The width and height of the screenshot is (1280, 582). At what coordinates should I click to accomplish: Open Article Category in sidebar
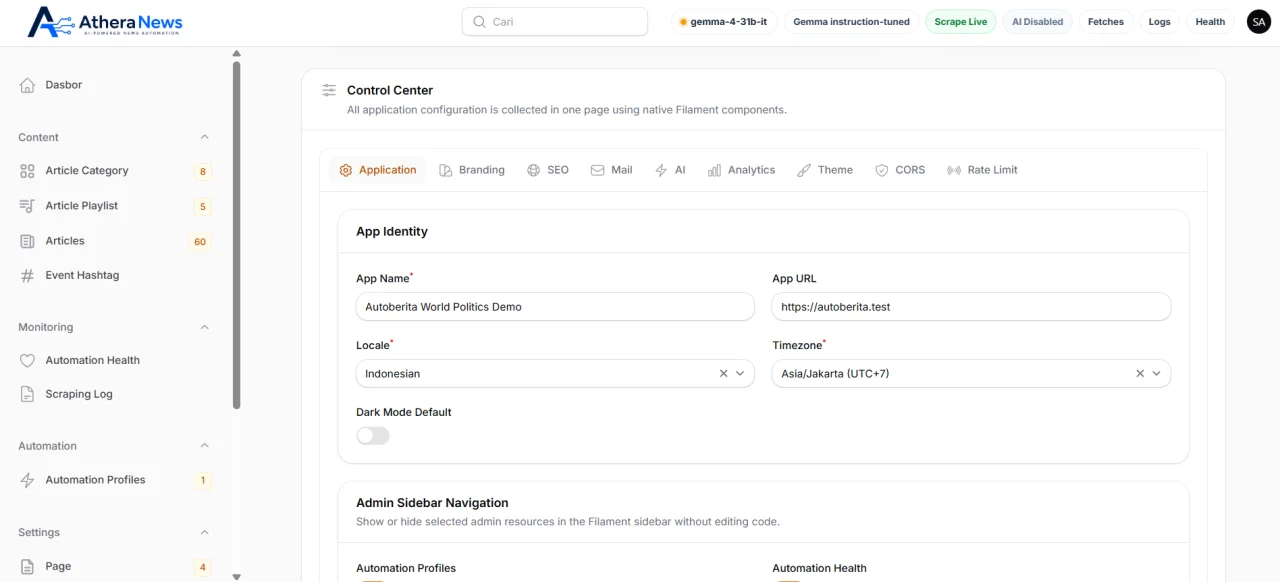(x=115, y=171)
